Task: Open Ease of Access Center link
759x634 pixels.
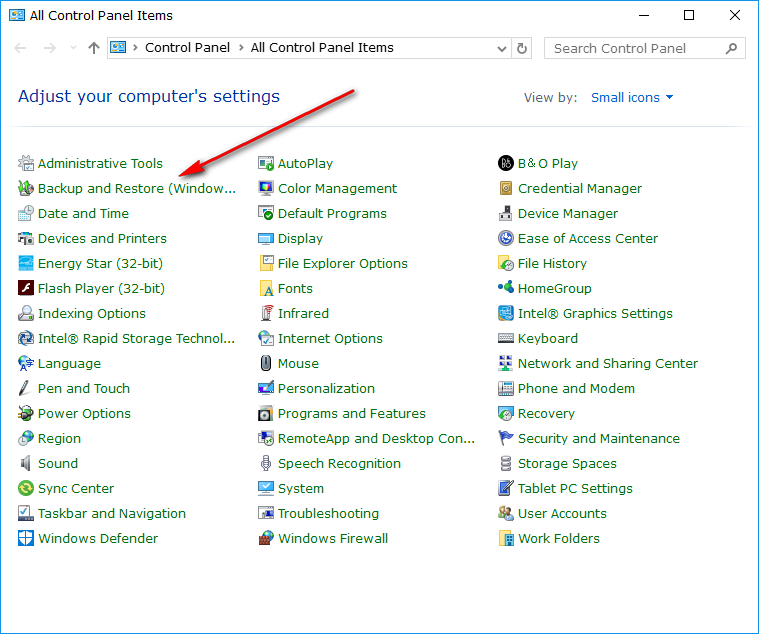Action: click(588, 239)
